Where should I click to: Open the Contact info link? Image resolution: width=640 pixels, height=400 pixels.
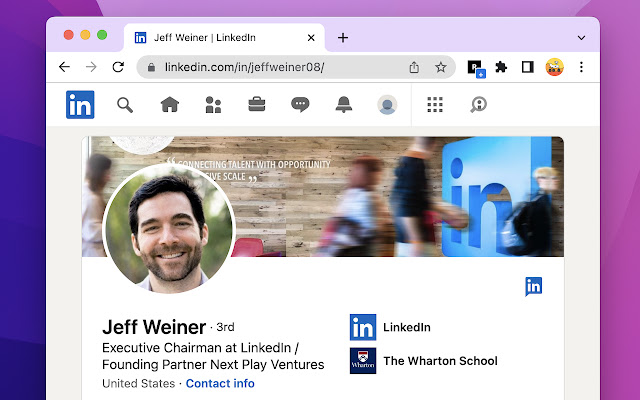click(219, 383)
